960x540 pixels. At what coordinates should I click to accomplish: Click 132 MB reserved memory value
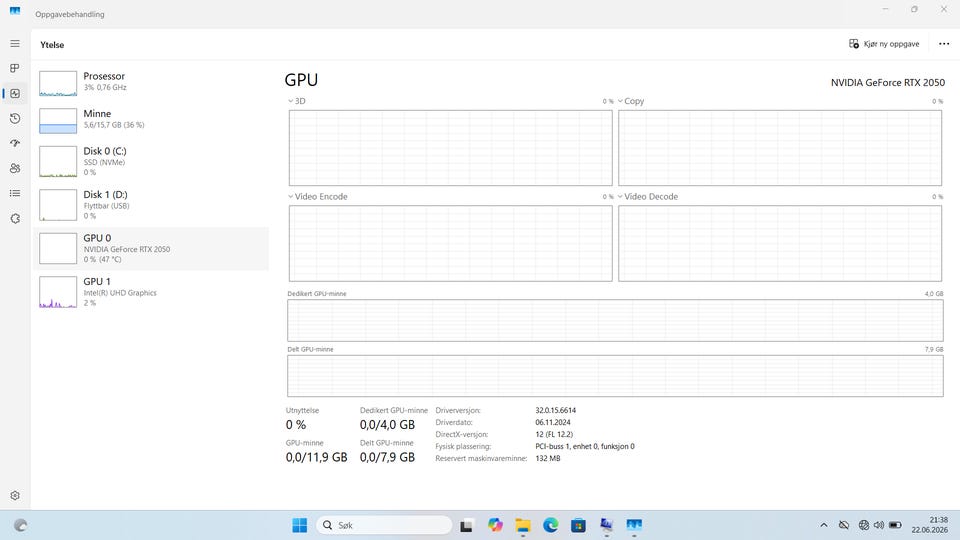coord(547,458)
